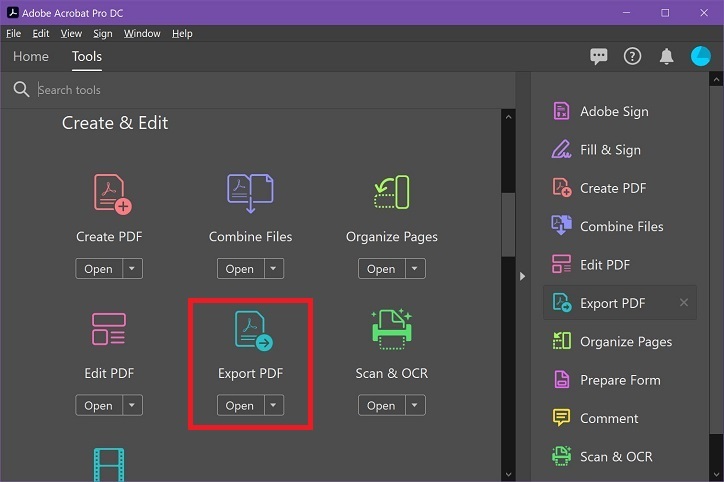Viewport: 724px width, 482px height.
Task: Click the Scan & OCR printer icon in main grid
Action: [392, 329]
